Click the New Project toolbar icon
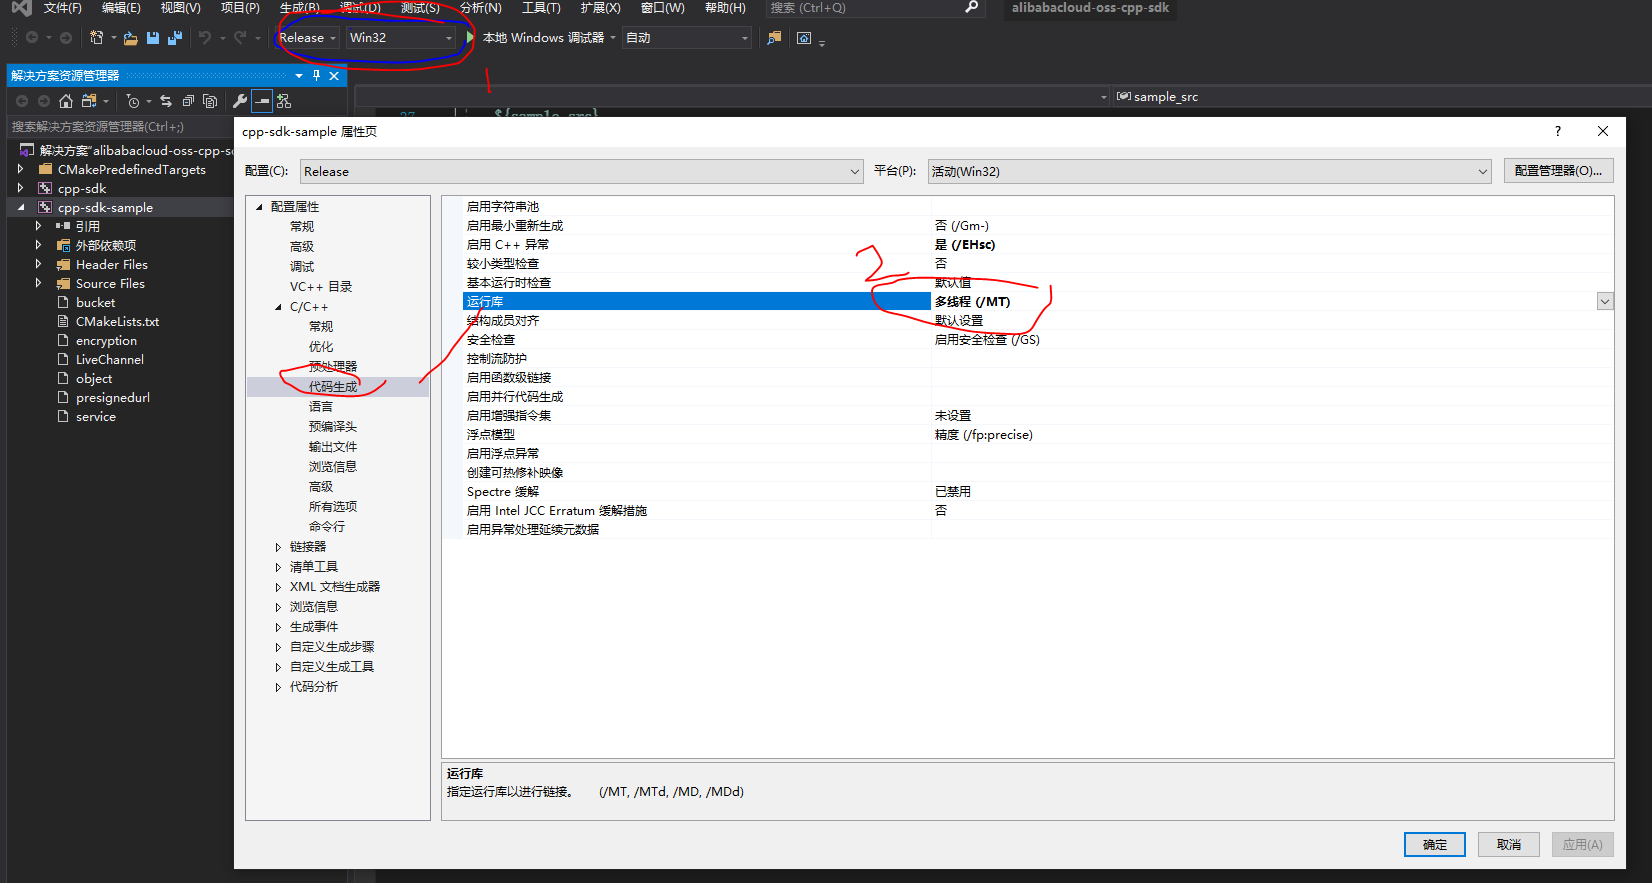Image resolution: width=1652 pixels, height=883 pixels. coord(96,38)
